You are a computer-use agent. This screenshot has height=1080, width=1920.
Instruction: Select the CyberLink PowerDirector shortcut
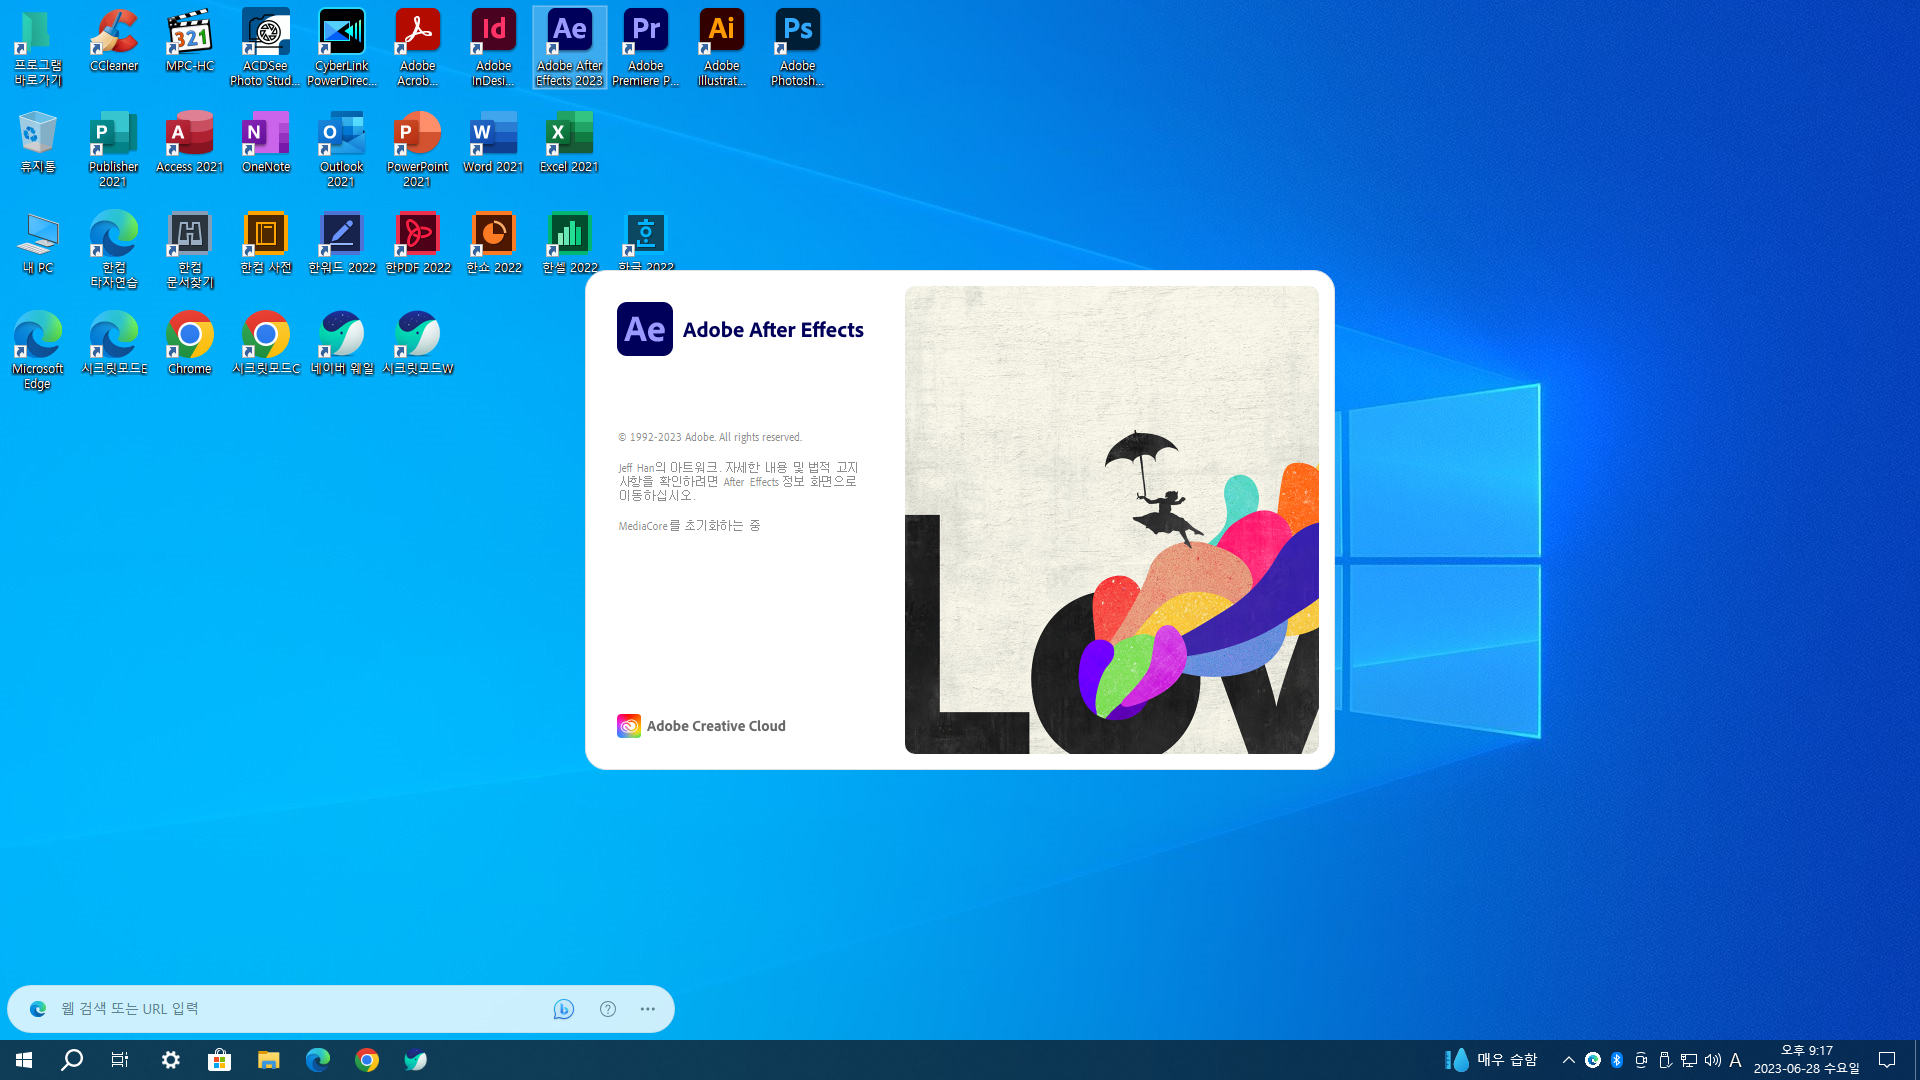[x=341, y=35]
